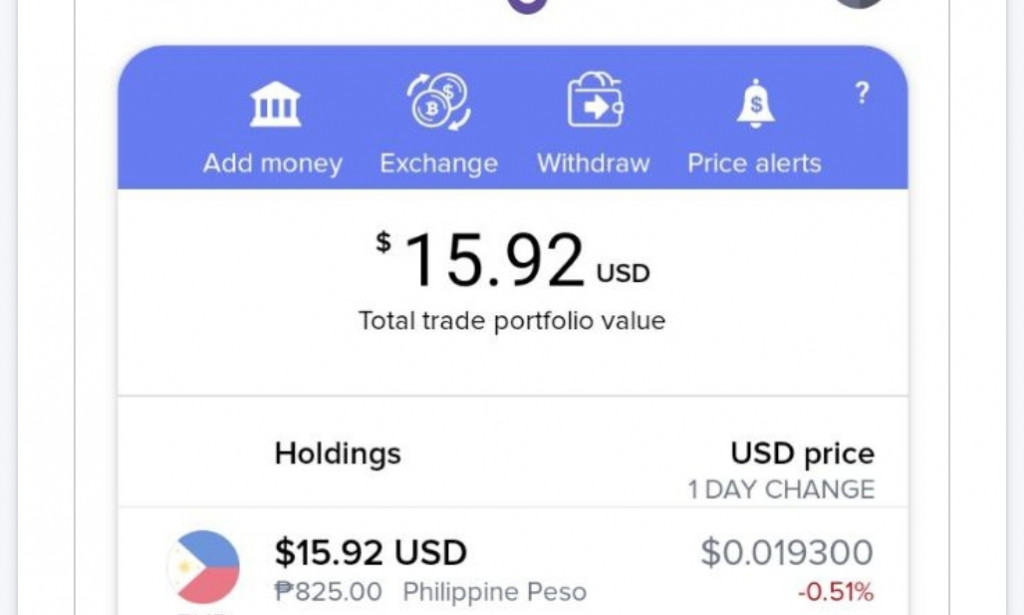
Task: Tap the Withdraw label
Action: click(593, 163)
